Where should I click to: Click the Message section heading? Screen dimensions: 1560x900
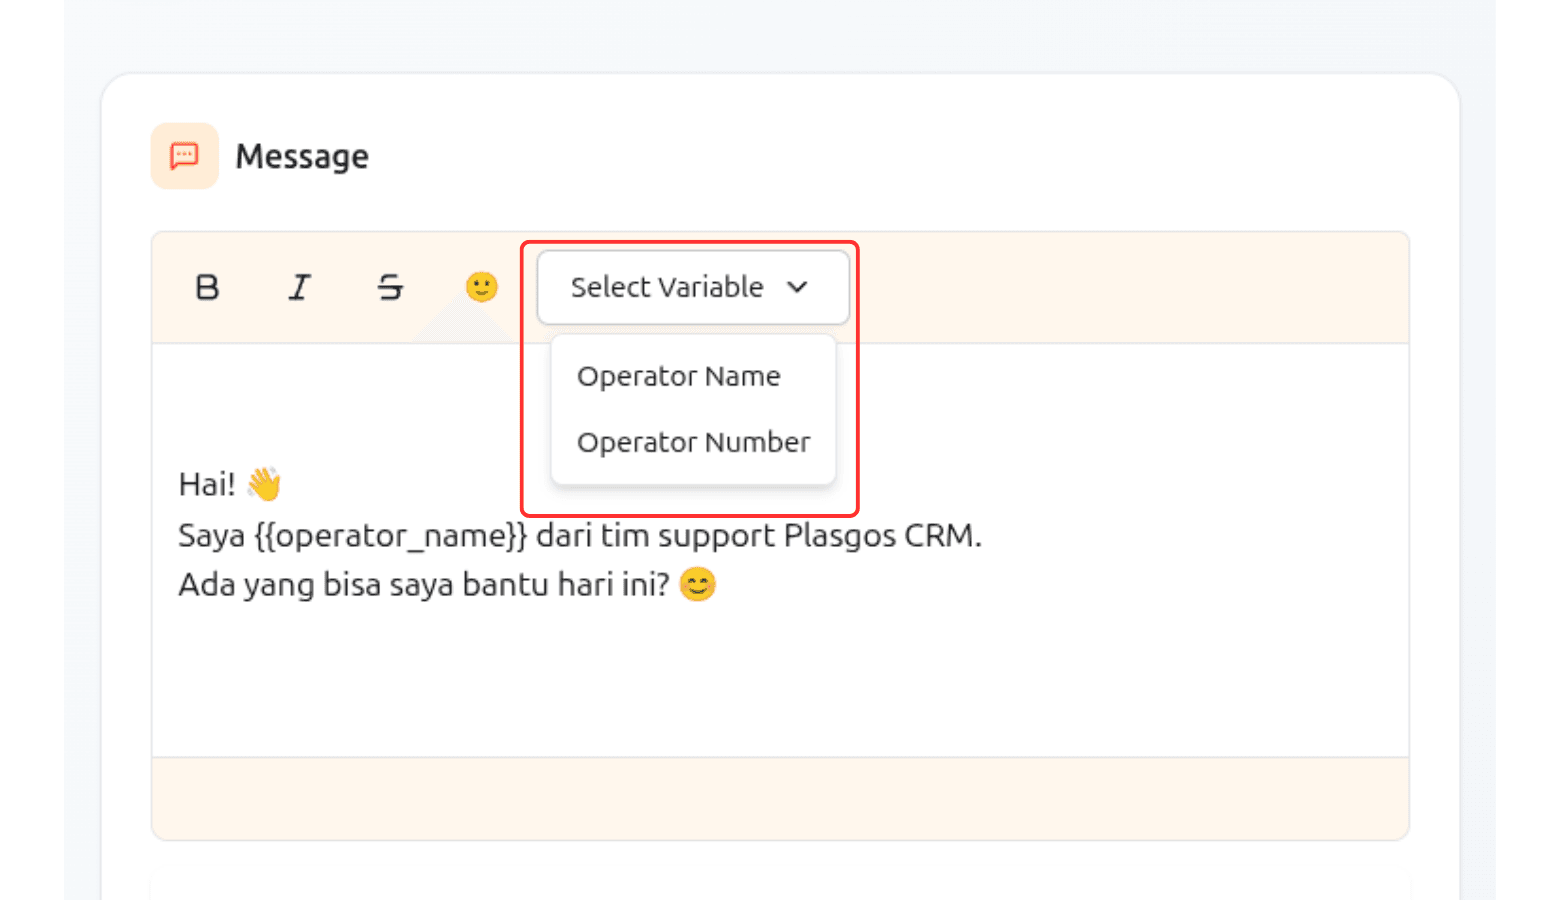click(302, 157)
